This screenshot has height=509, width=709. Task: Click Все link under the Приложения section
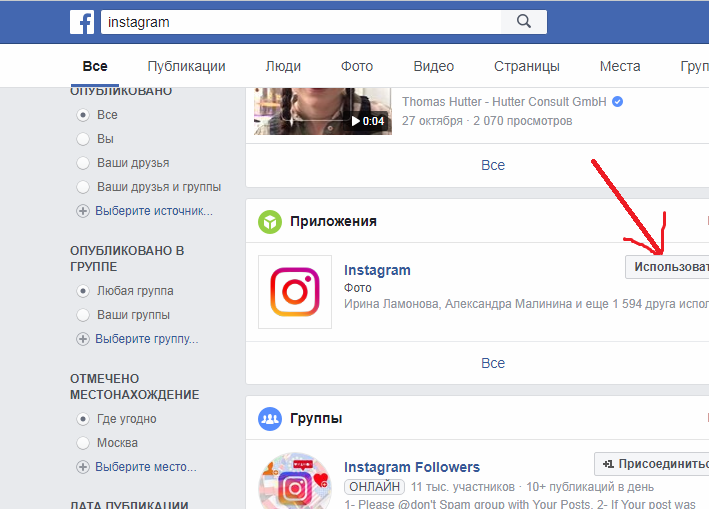493,363
